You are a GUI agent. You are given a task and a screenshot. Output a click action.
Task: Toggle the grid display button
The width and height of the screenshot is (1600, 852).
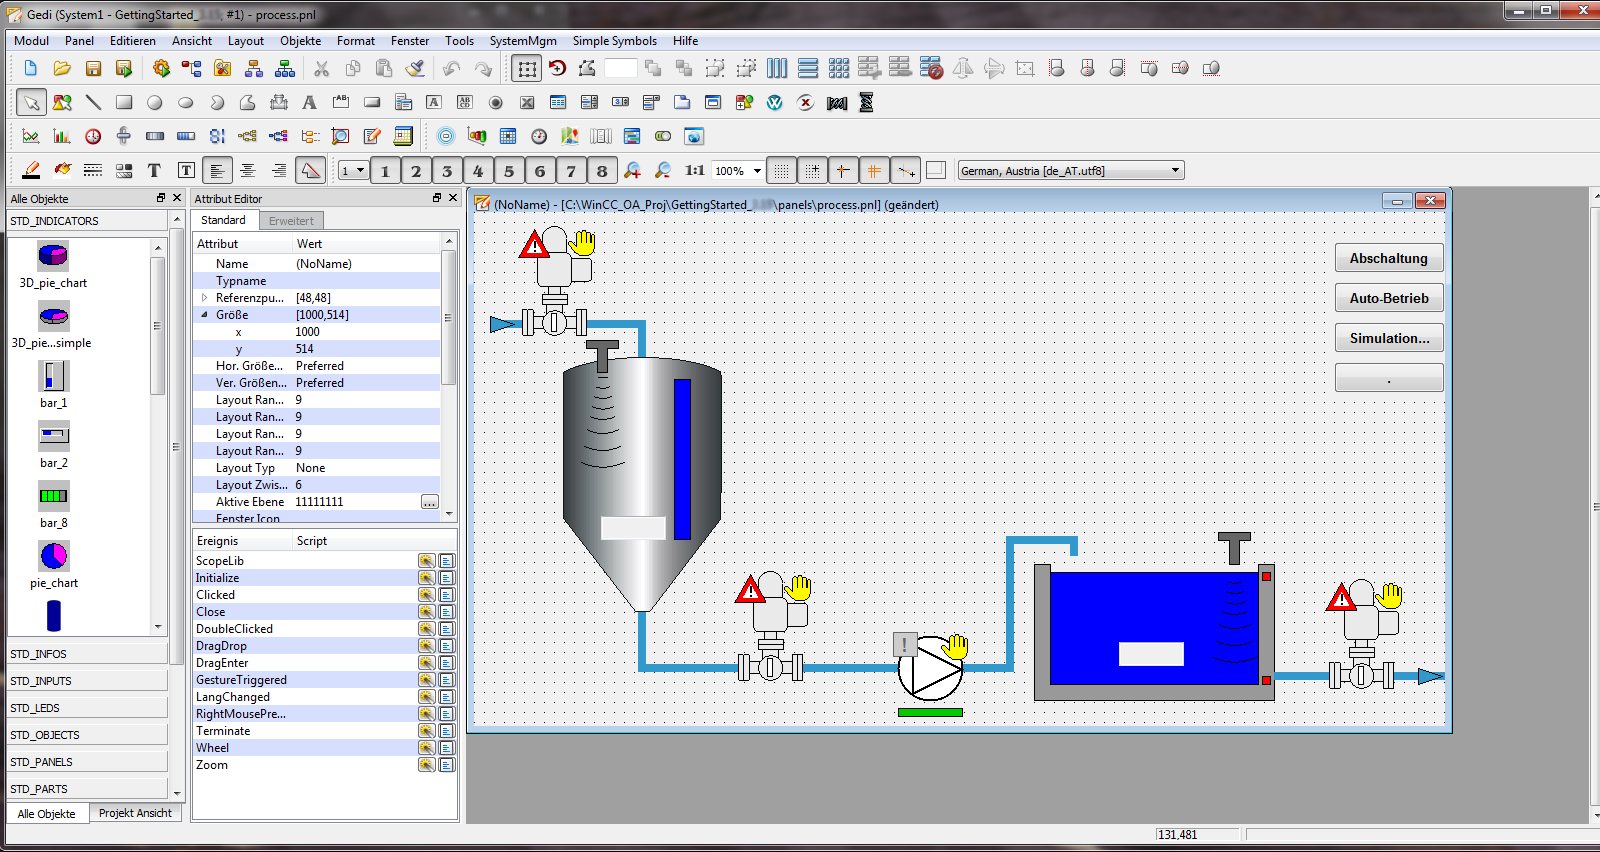(781, 171)
